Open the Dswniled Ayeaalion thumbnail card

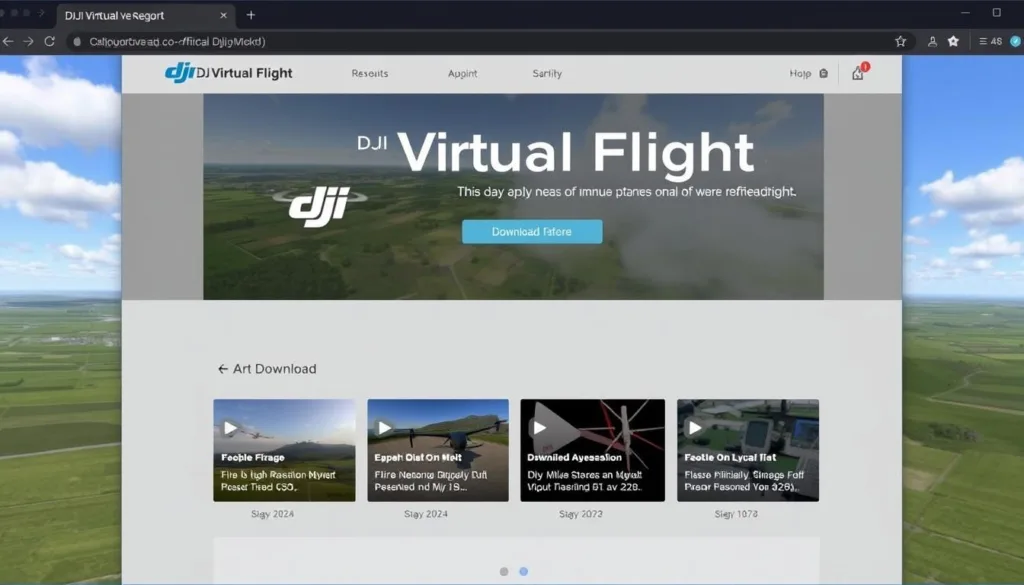tap(592, 451)
